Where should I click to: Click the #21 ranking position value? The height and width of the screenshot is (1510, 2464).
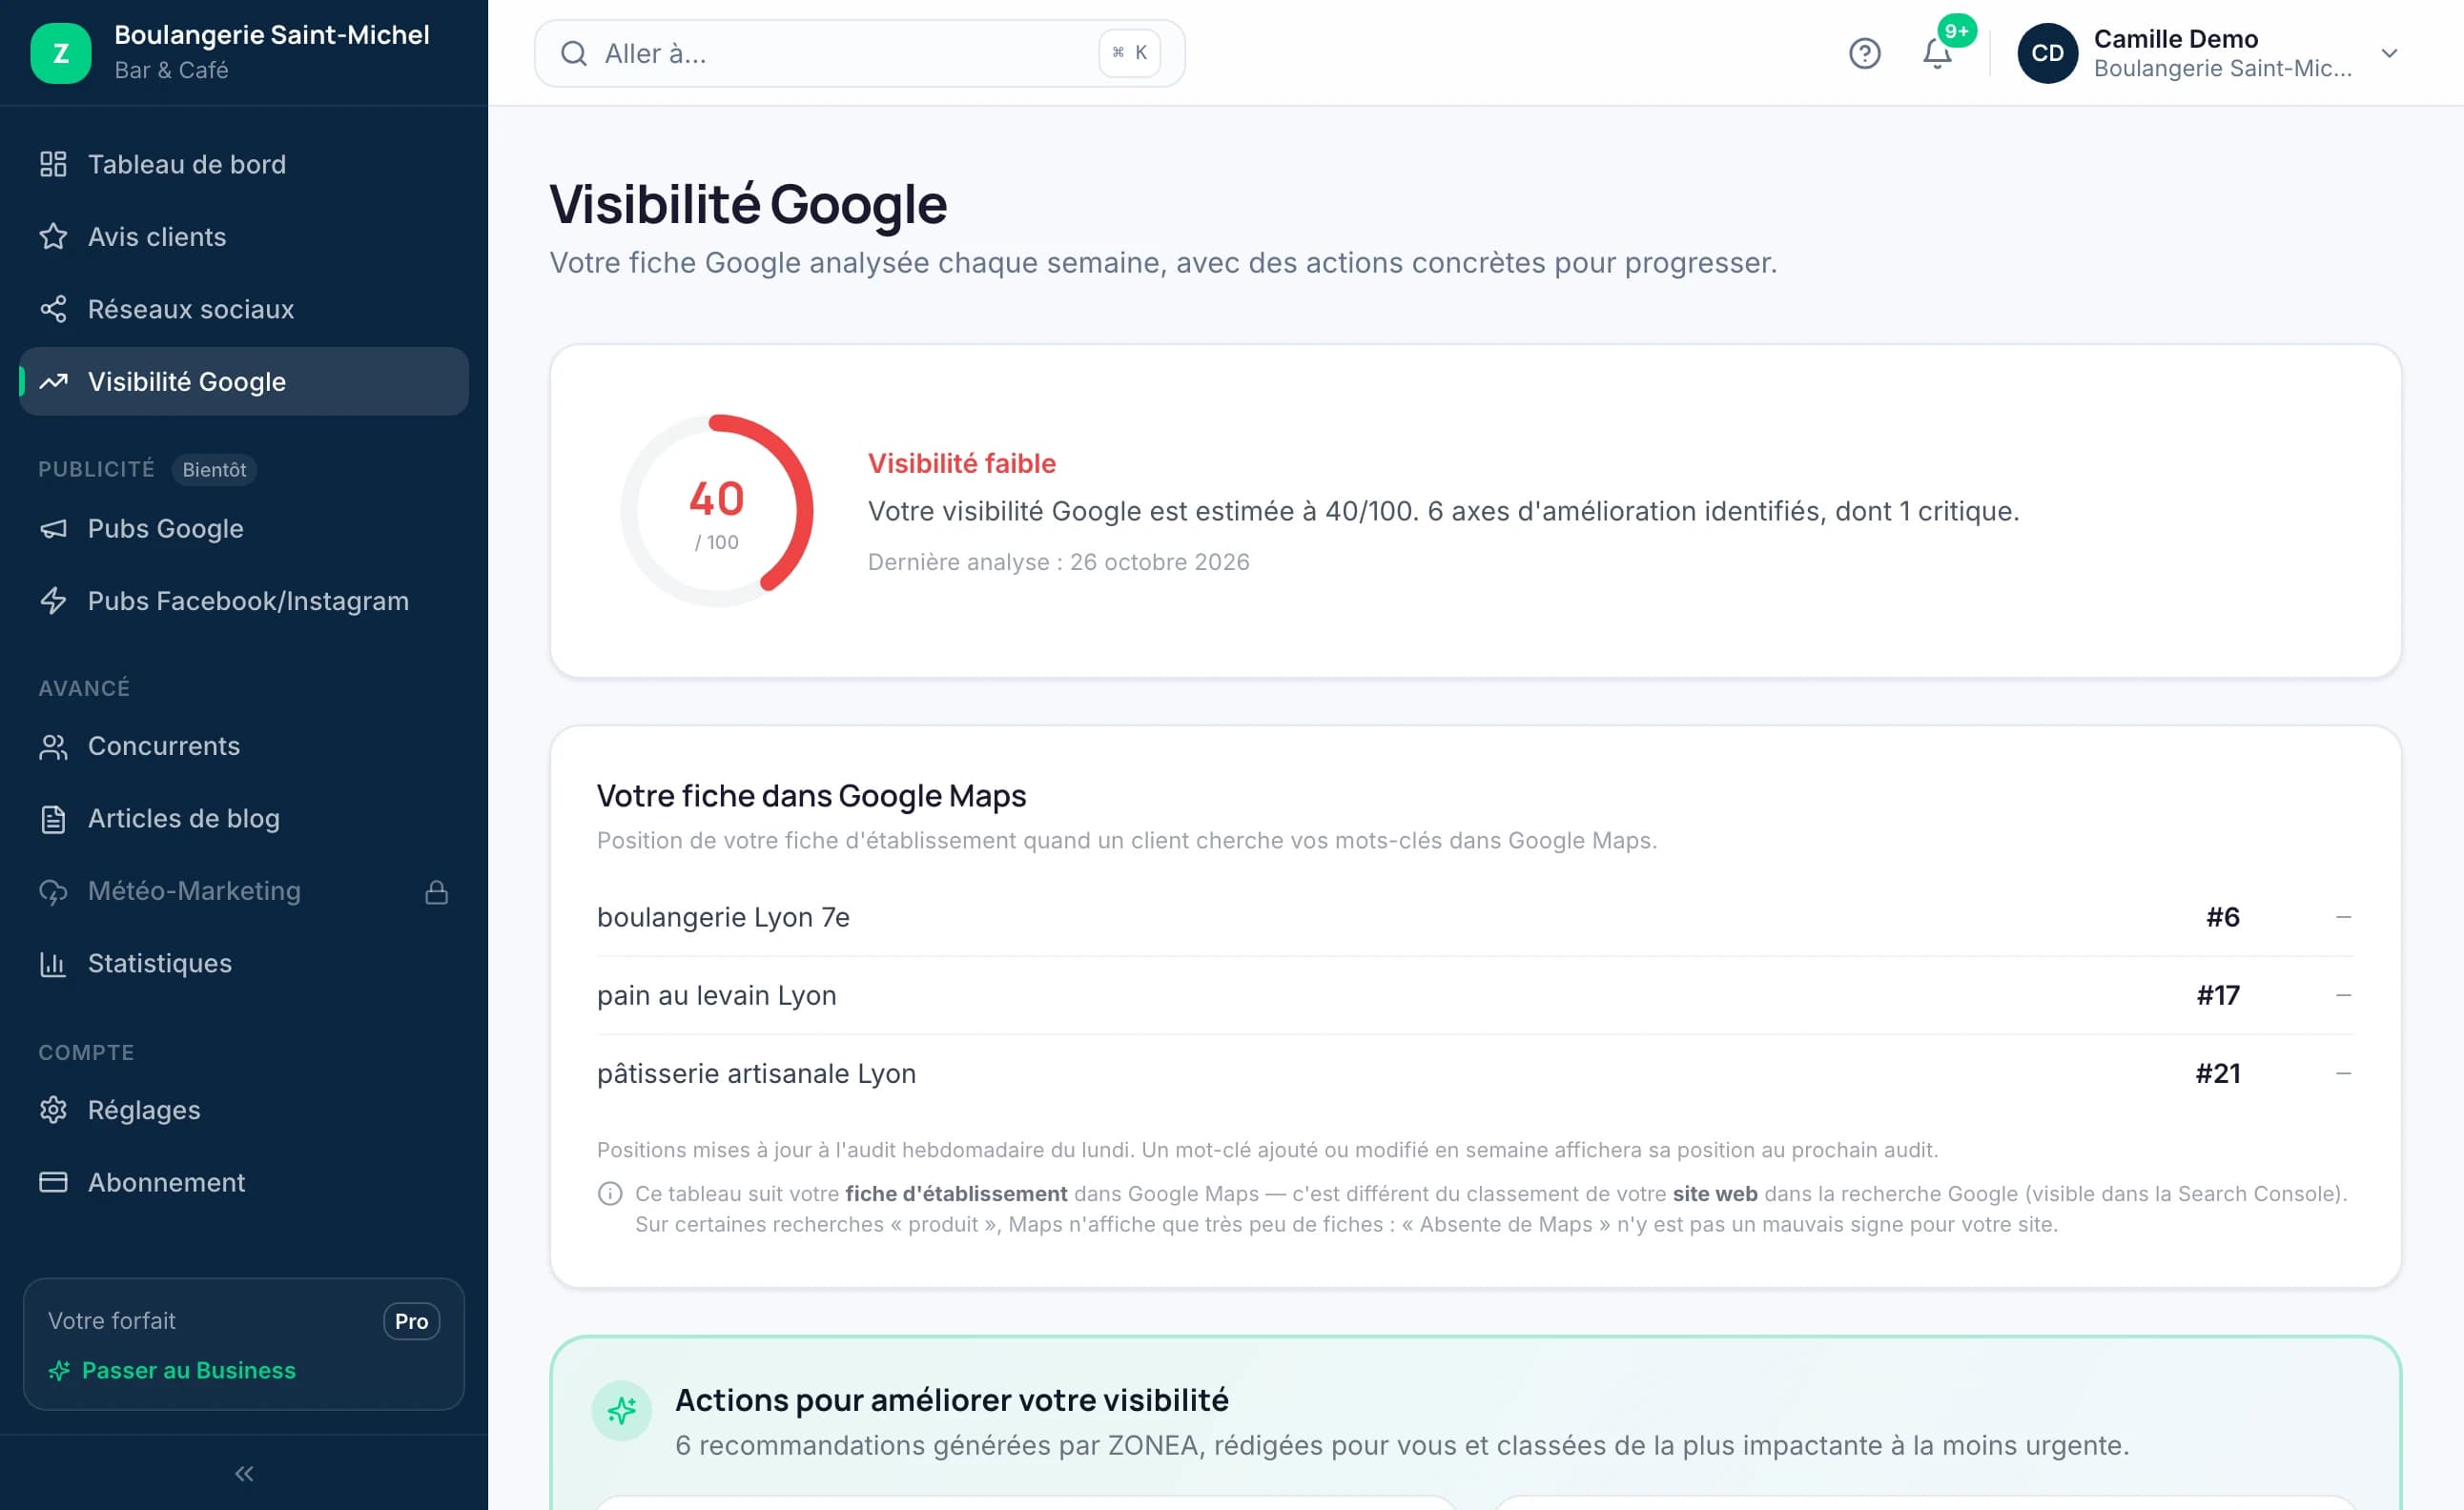coord(2218,1074)
